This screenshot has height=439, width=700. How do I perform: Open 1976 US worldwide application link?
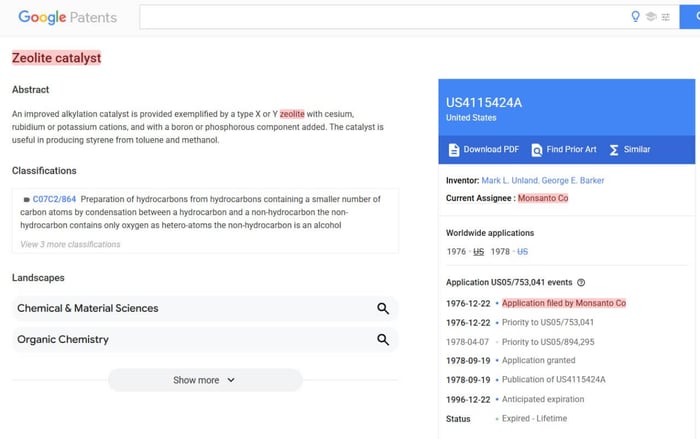[478, 251]
